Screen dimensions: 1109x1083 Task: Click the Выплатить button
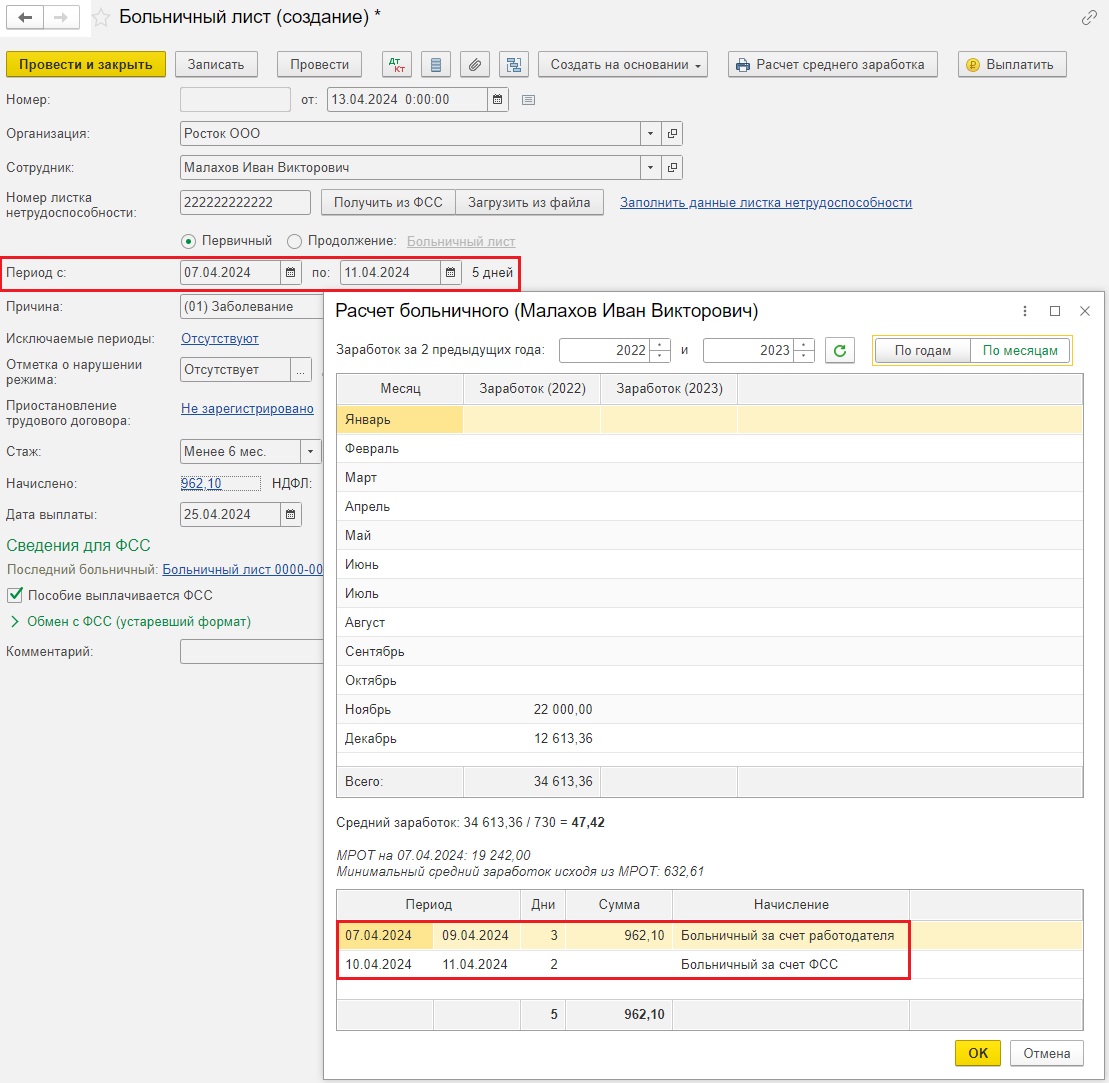[x=1011, y=64]
